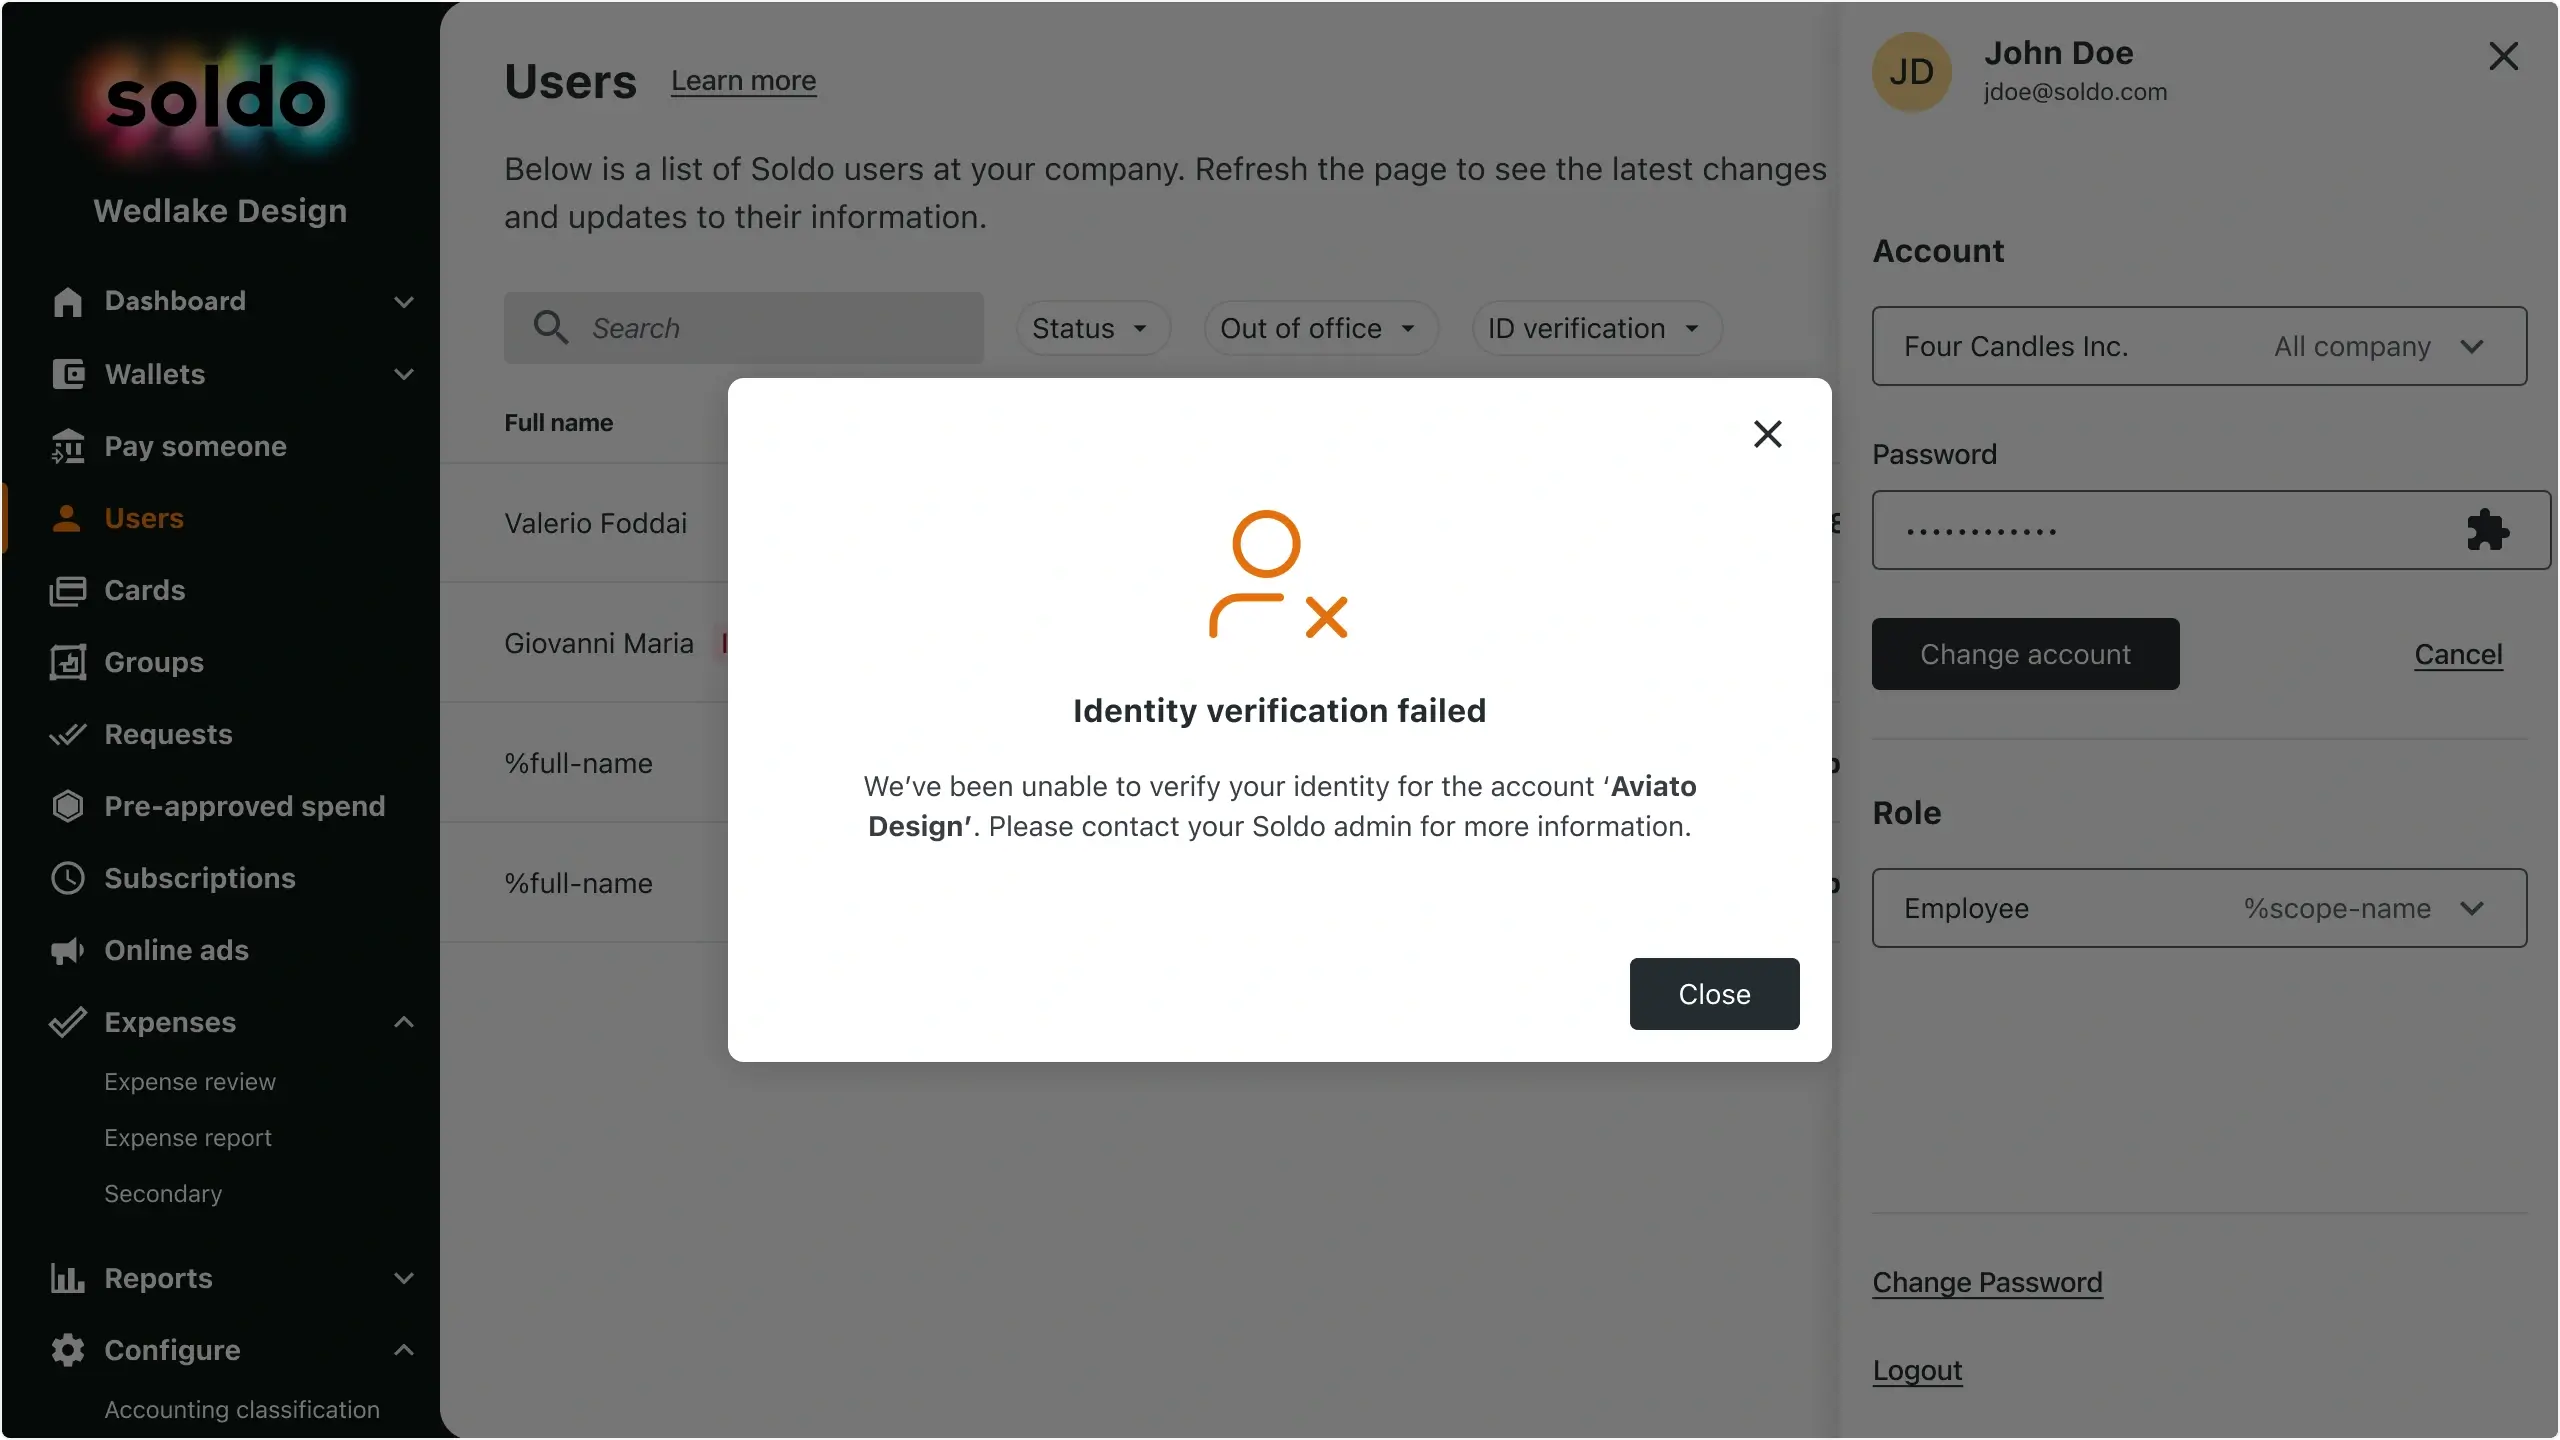
Task: Click the Close button in the dialog
Action: click(1714, 994)
